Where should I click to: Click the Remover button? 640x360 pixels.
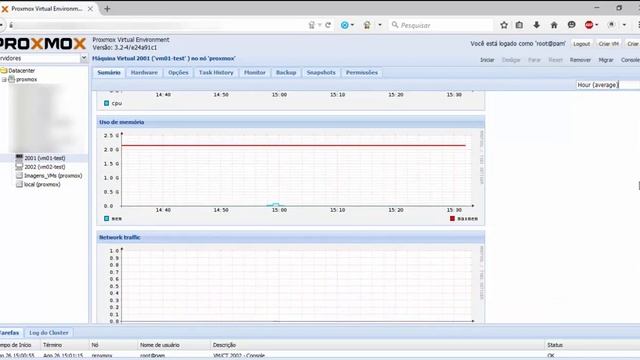tap(580, 60)
